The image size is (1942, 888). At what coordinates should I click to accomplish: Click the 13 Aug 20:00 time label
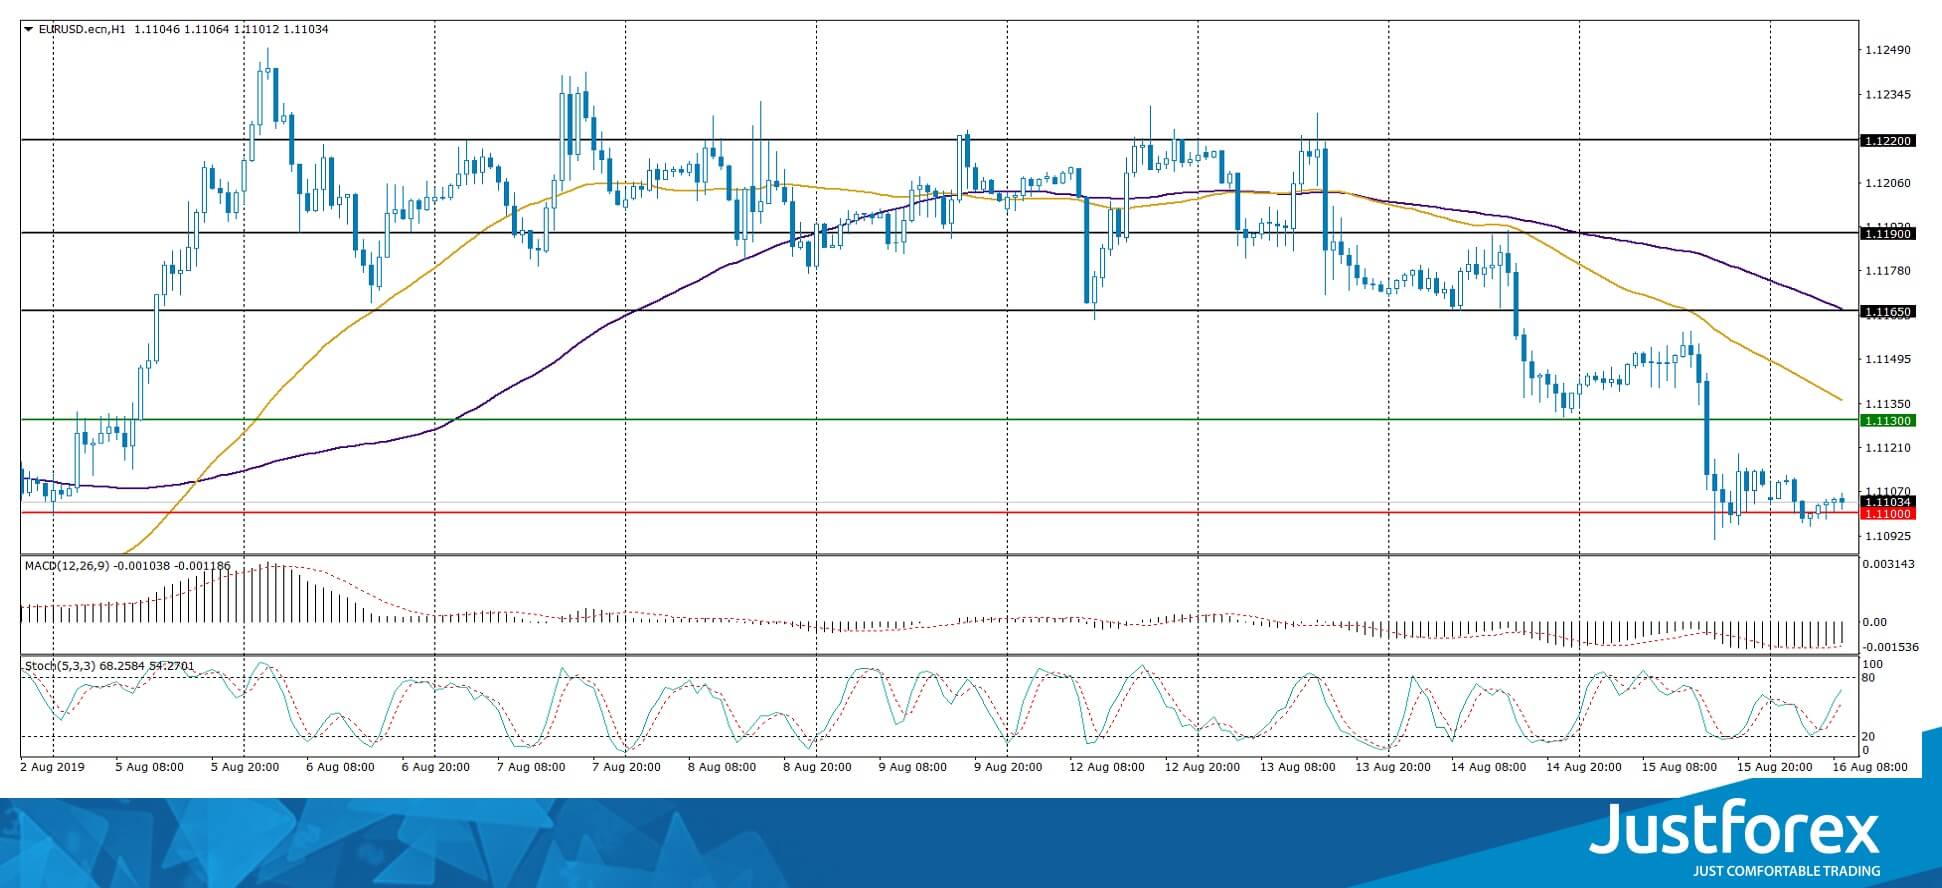(x=1391, y=767)
